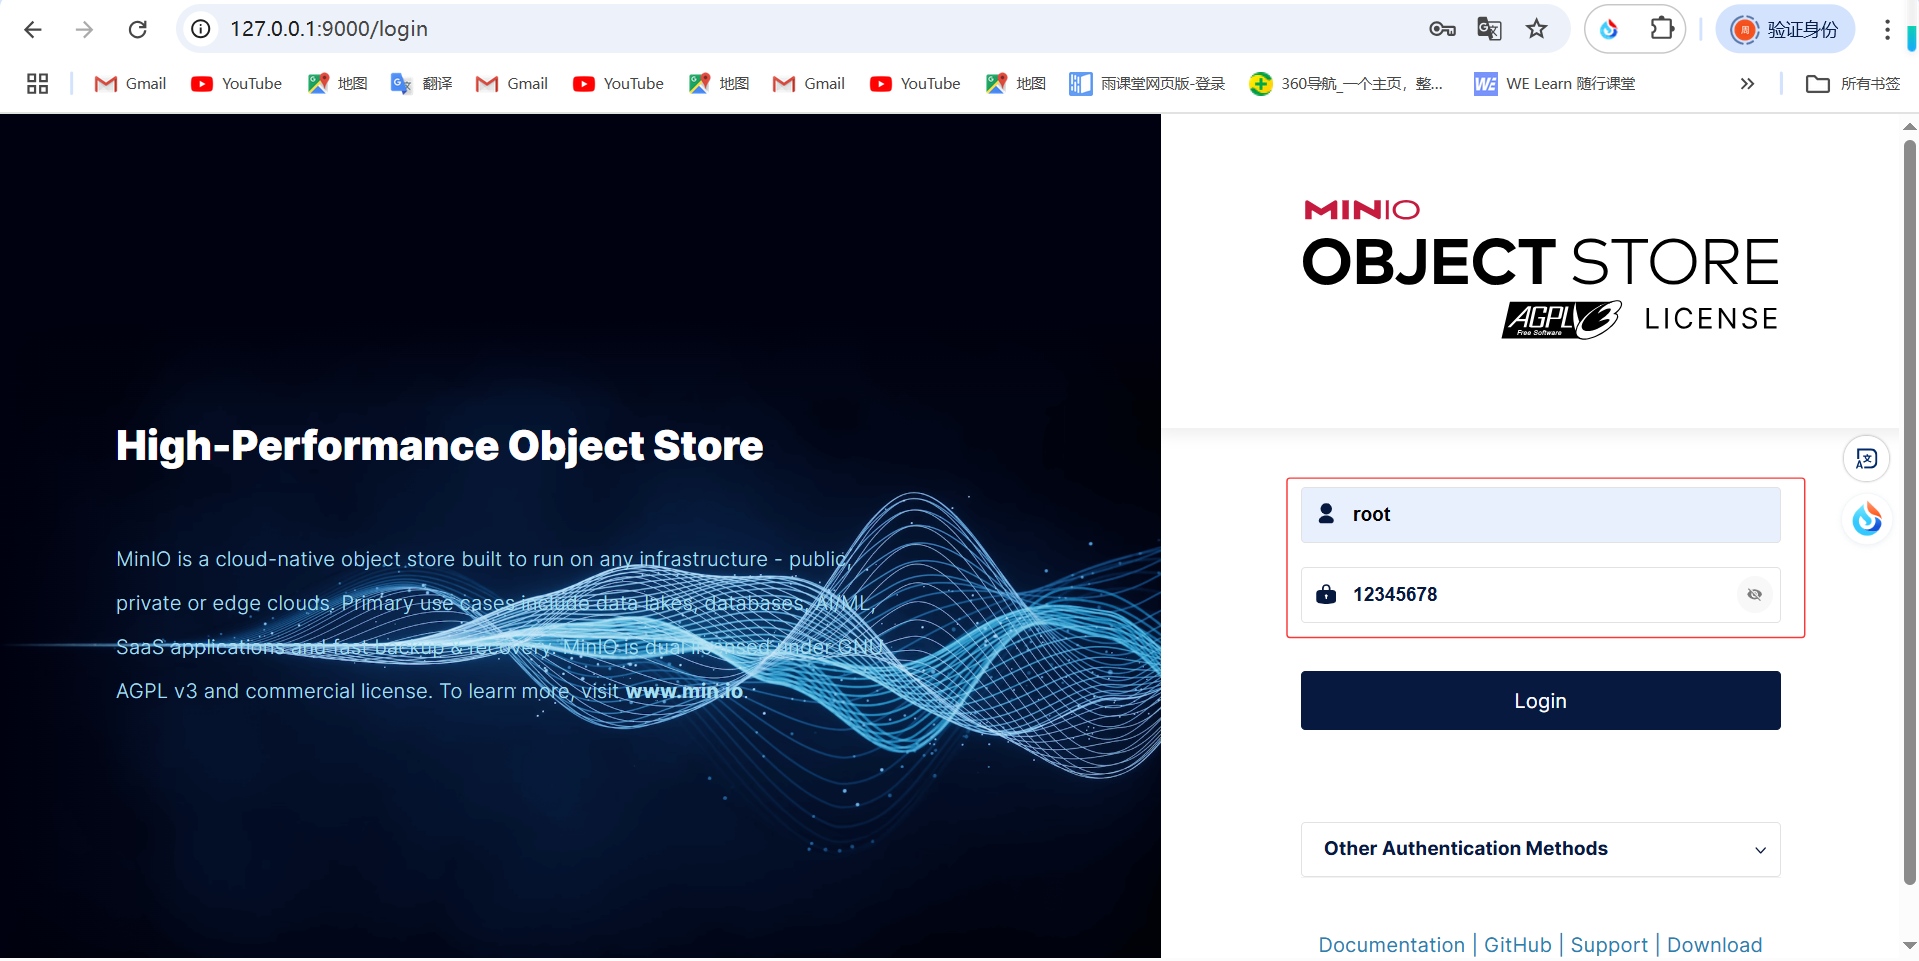Image resolution: width=1919 pixels, height=961 pixels.
Task: Click the user icon in username field
Action: (x=1326, y=514)
